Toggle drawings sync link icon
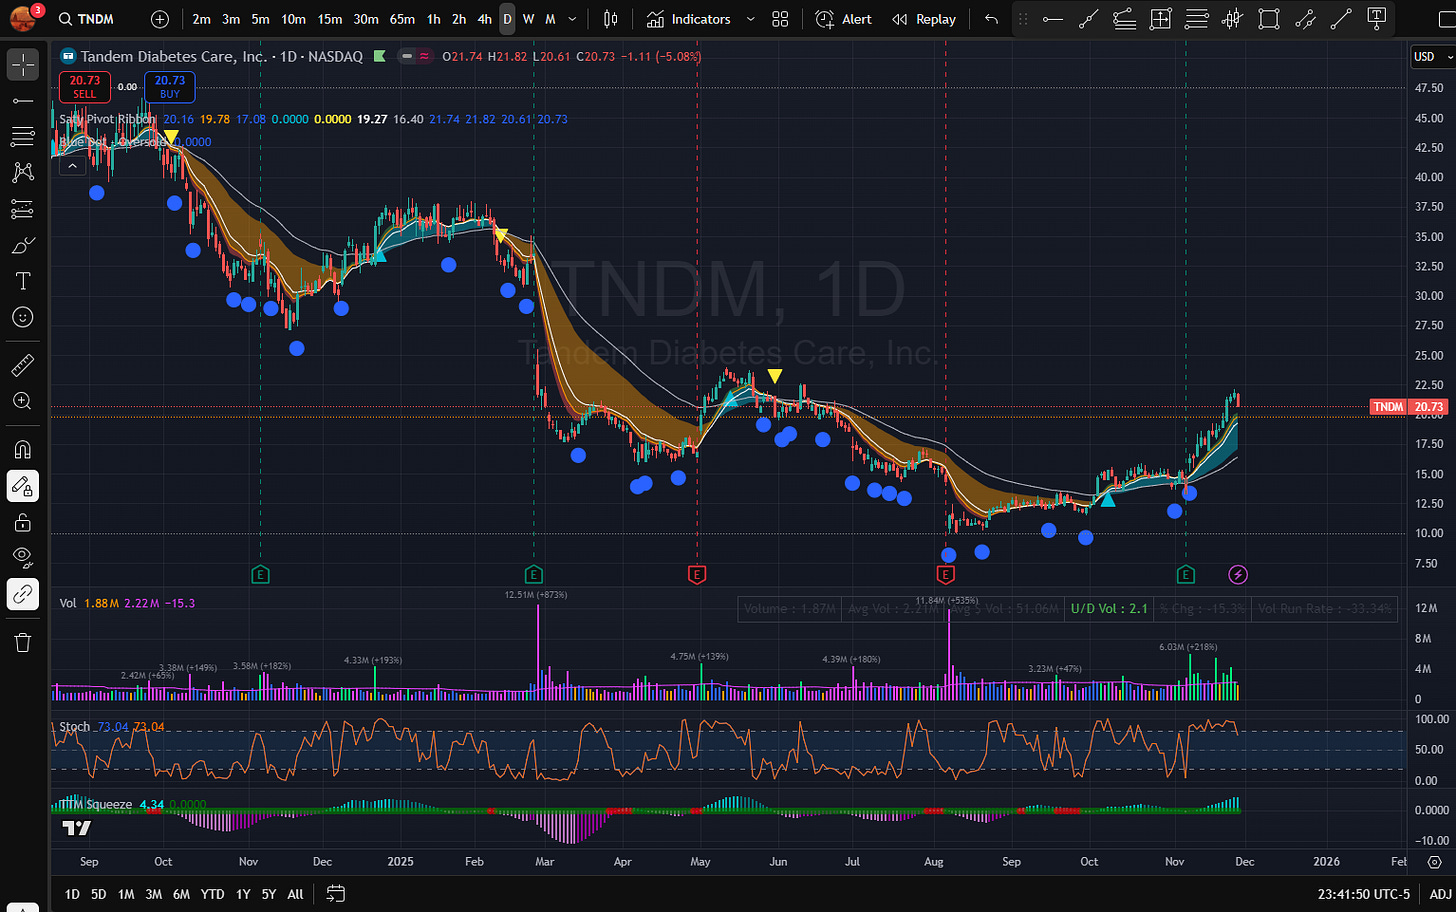The height and width of the screenshot is (912, 1456). pos(22,594)
